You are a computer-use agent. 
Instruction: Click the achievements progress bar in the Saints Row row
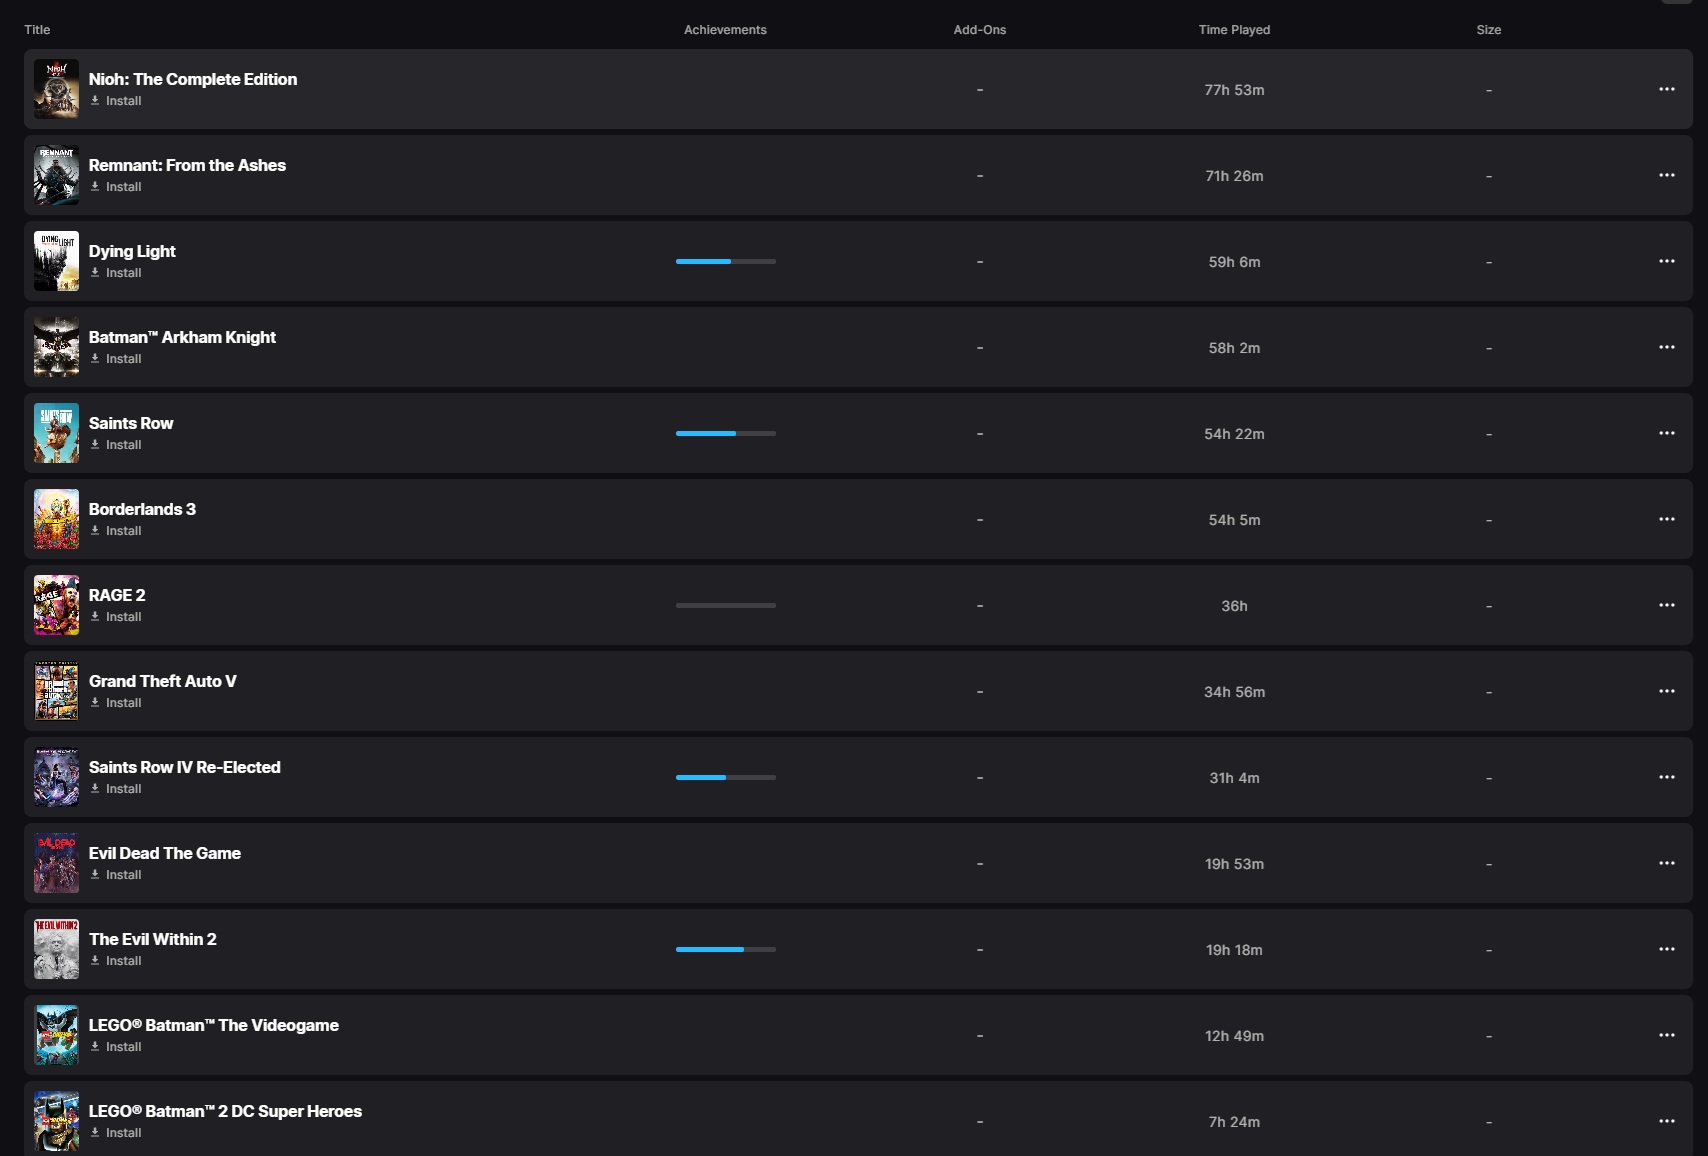point(726,433)
